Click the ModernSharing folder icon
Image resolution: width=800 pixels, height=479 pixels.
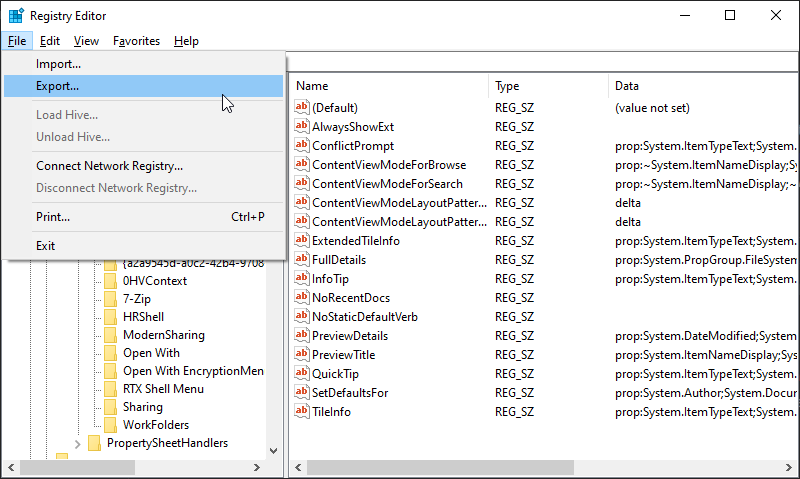(x=110, y=335)
